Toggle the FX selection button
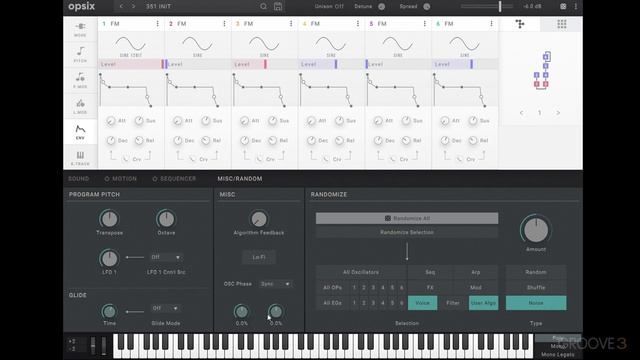Screen dimensions: 640x360 [x=430, y=287]
